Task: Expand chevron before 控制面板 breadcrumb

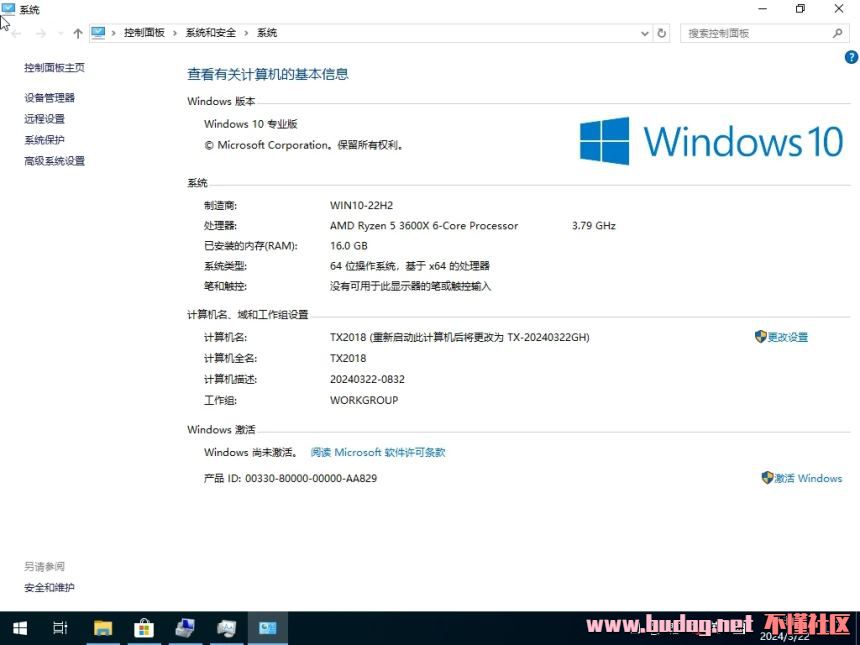Action: [x=114, y=33]
